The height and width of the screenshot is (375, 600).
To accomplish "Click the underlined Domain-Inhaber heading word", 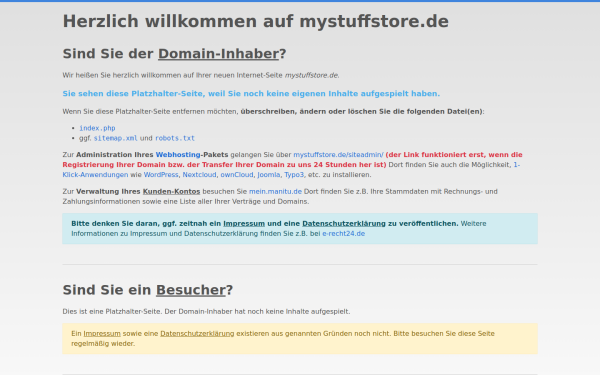I will (x=218, y=54).
